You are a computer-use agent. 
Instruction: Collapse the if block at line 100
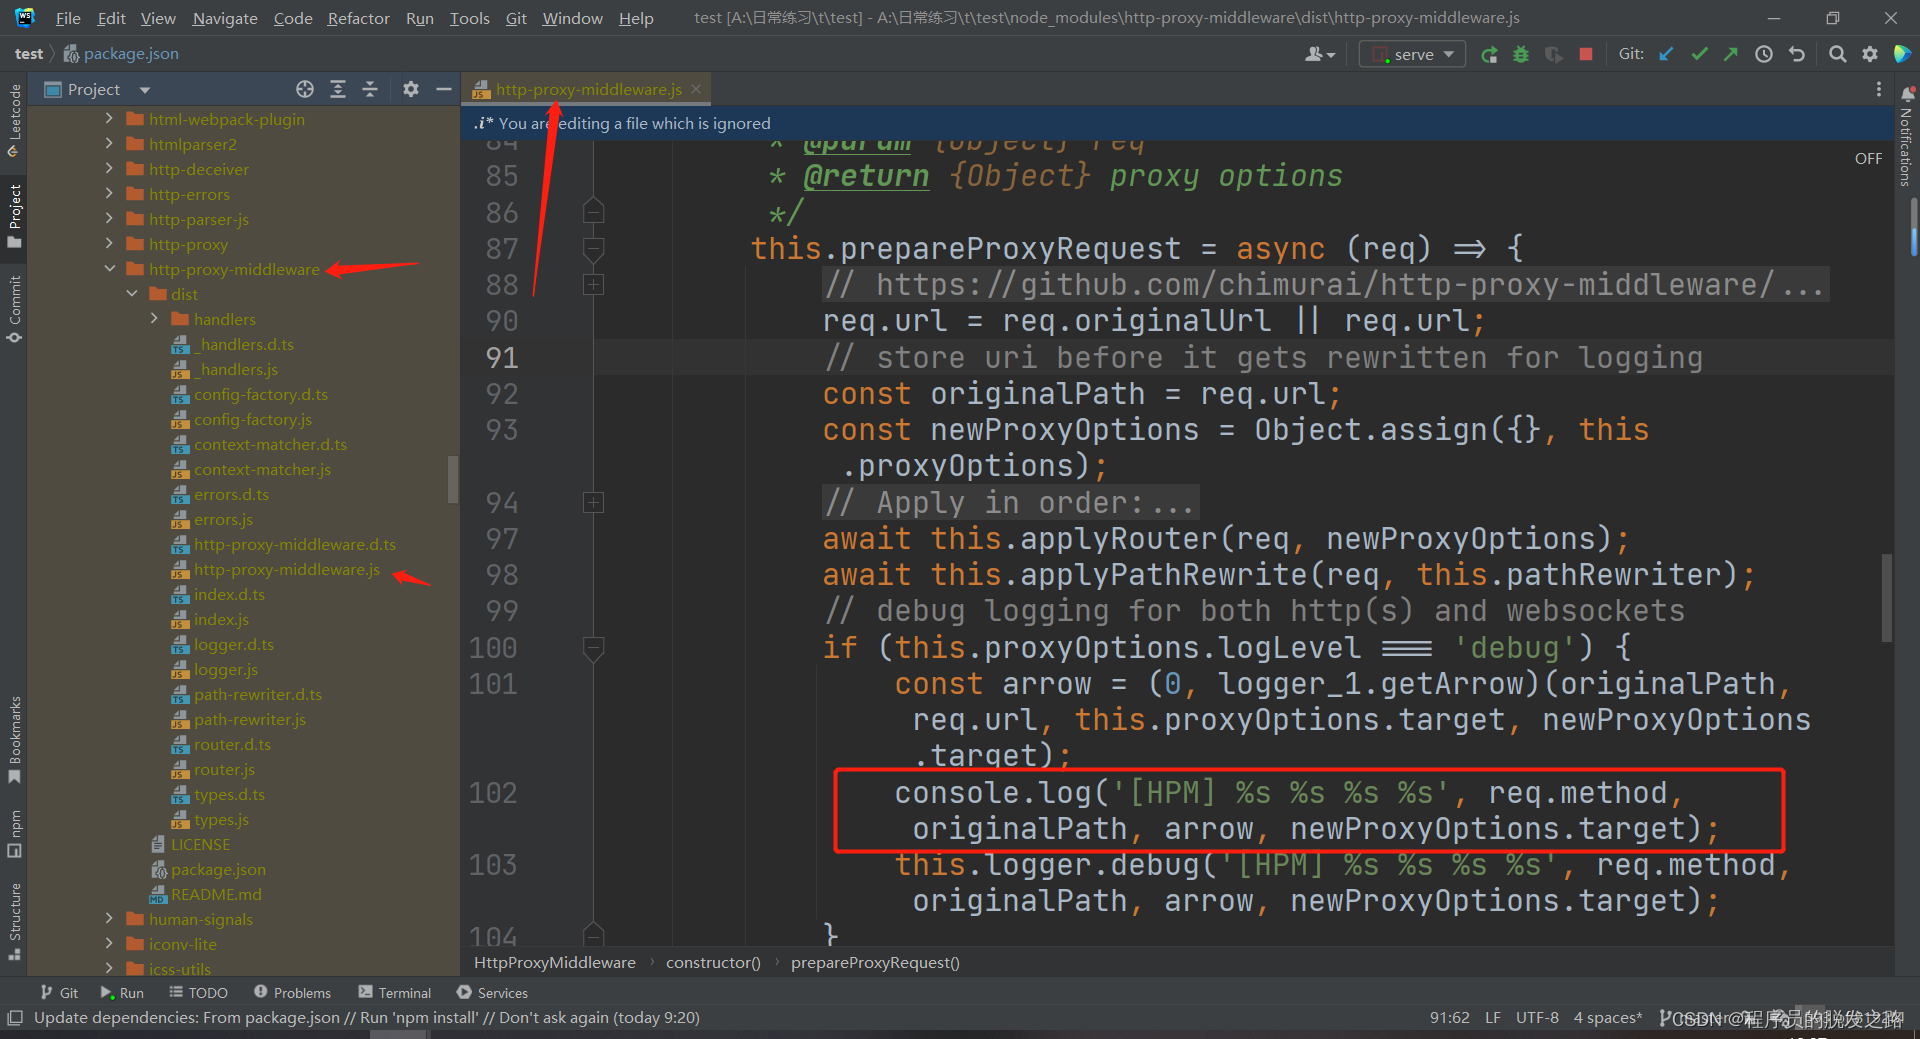tap(593, 648)
